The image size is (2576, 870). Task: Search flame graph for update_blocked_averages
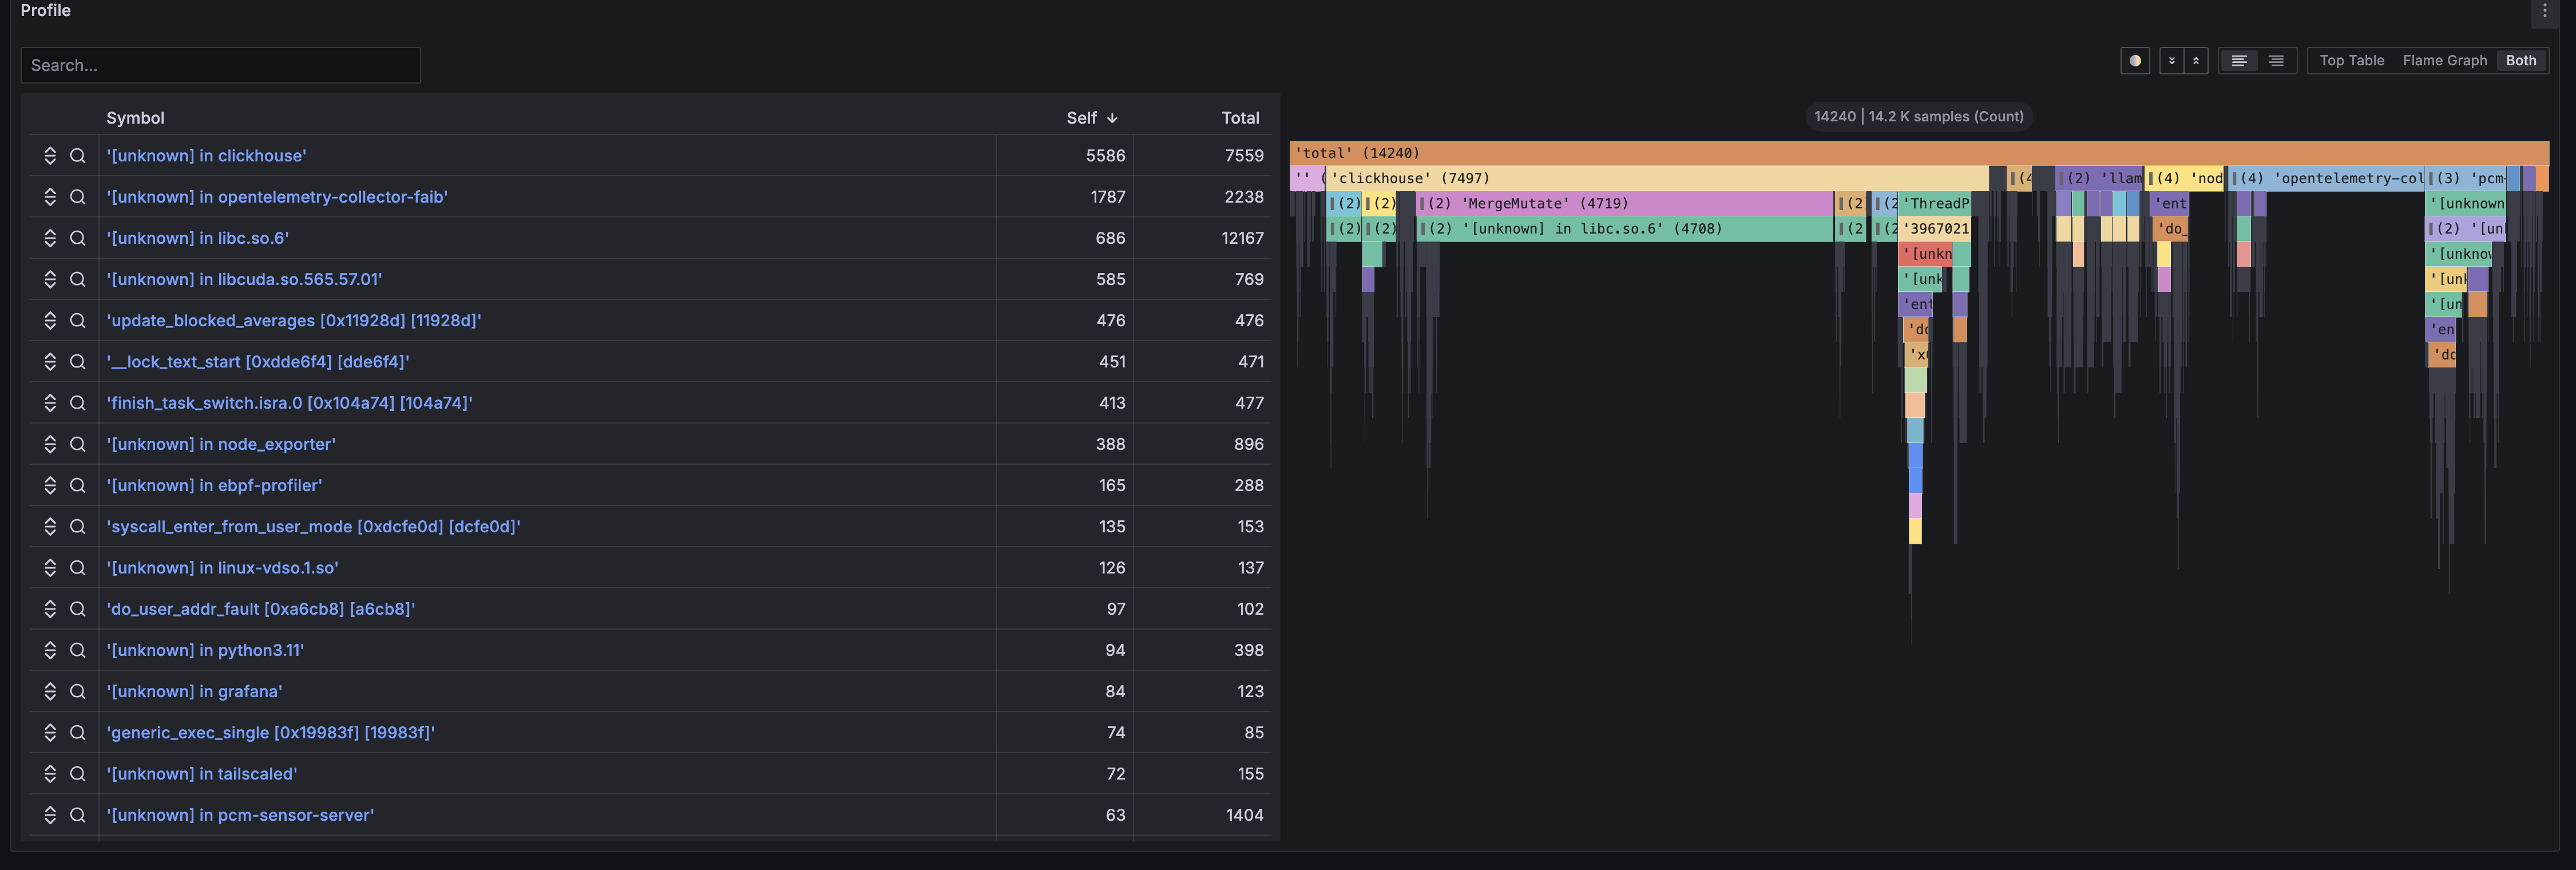77,320
